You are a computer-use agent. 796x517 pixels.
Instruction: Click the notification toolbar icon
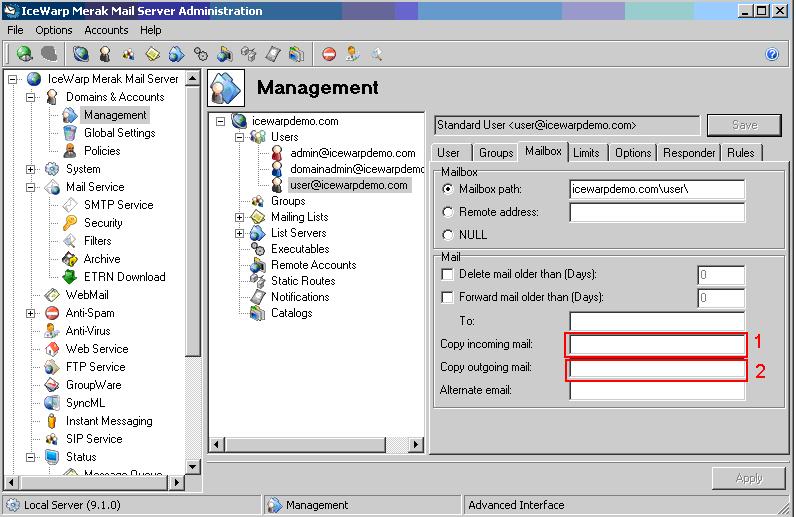(x=273, y=54)
